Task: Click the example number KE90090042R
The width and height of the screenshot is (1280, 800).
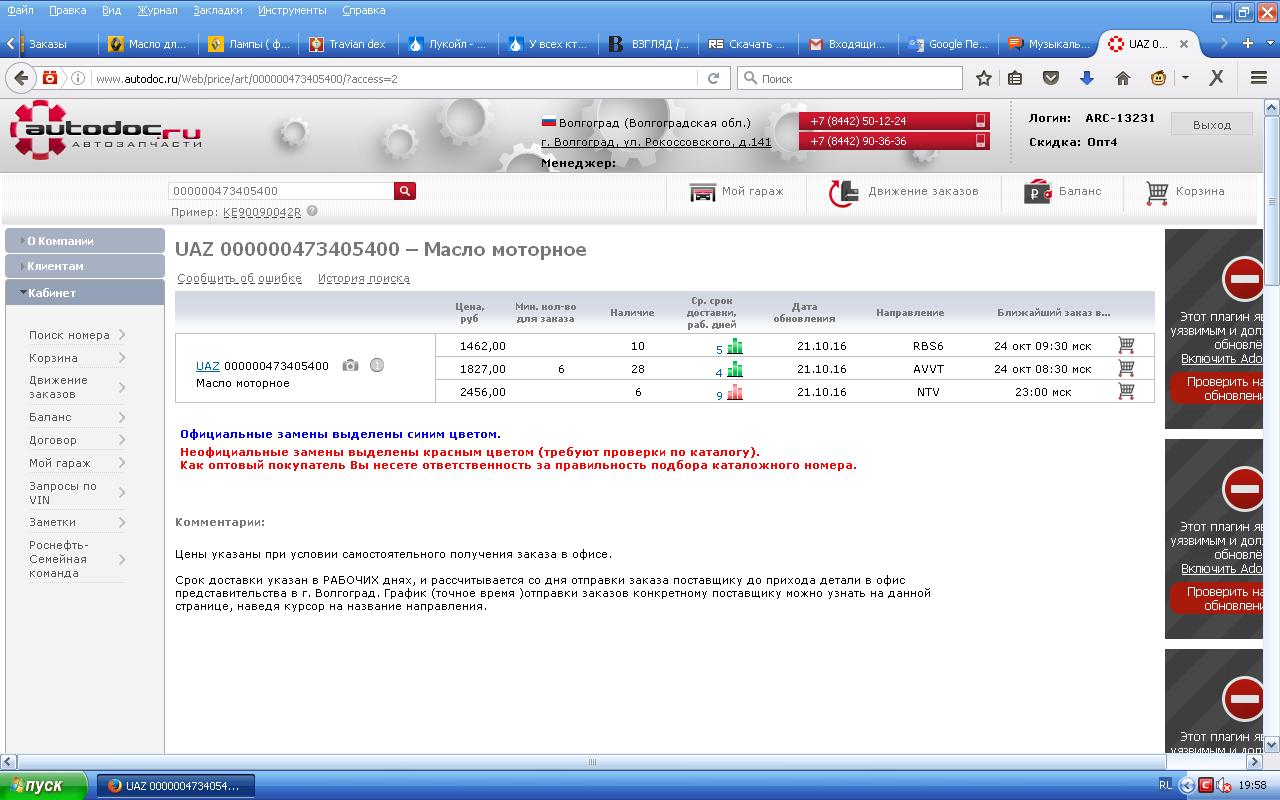Action: (x=262, y=212)
